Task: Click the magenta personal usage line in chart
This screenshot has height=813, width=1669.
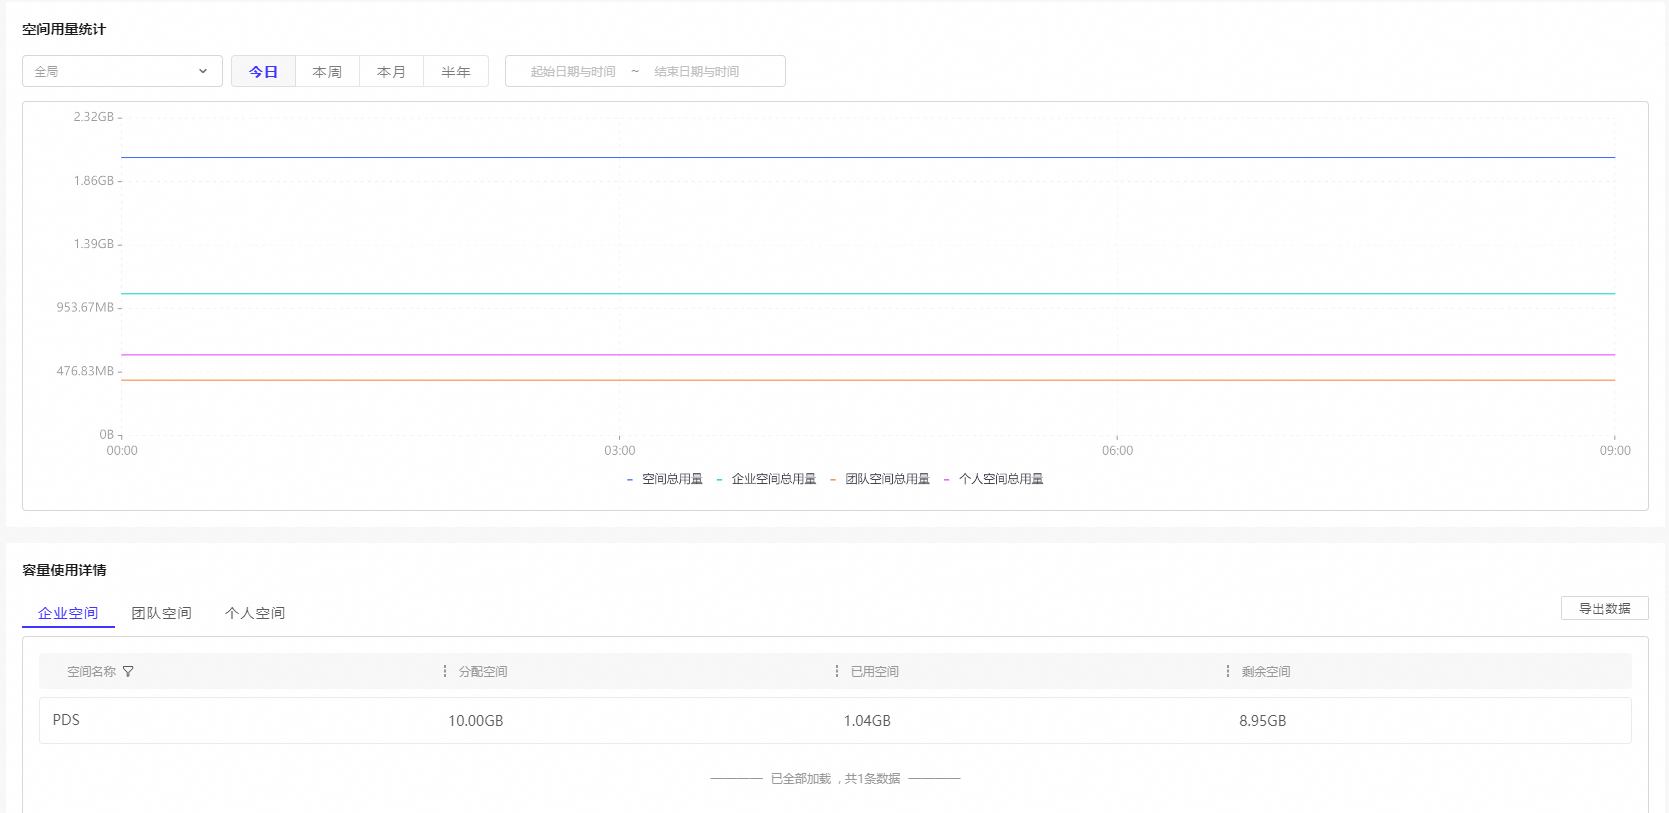Action: [x=868, y=354]
